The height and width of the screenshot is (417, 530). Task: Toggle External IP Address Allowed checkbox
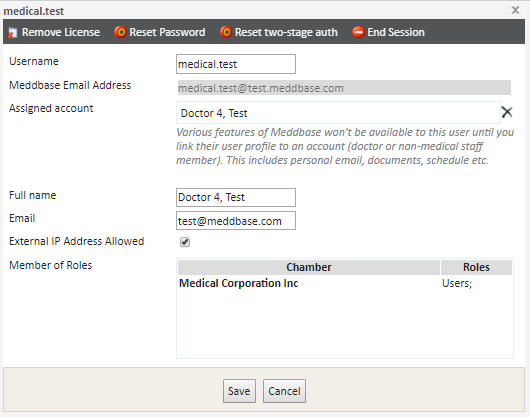click(185, 242)
